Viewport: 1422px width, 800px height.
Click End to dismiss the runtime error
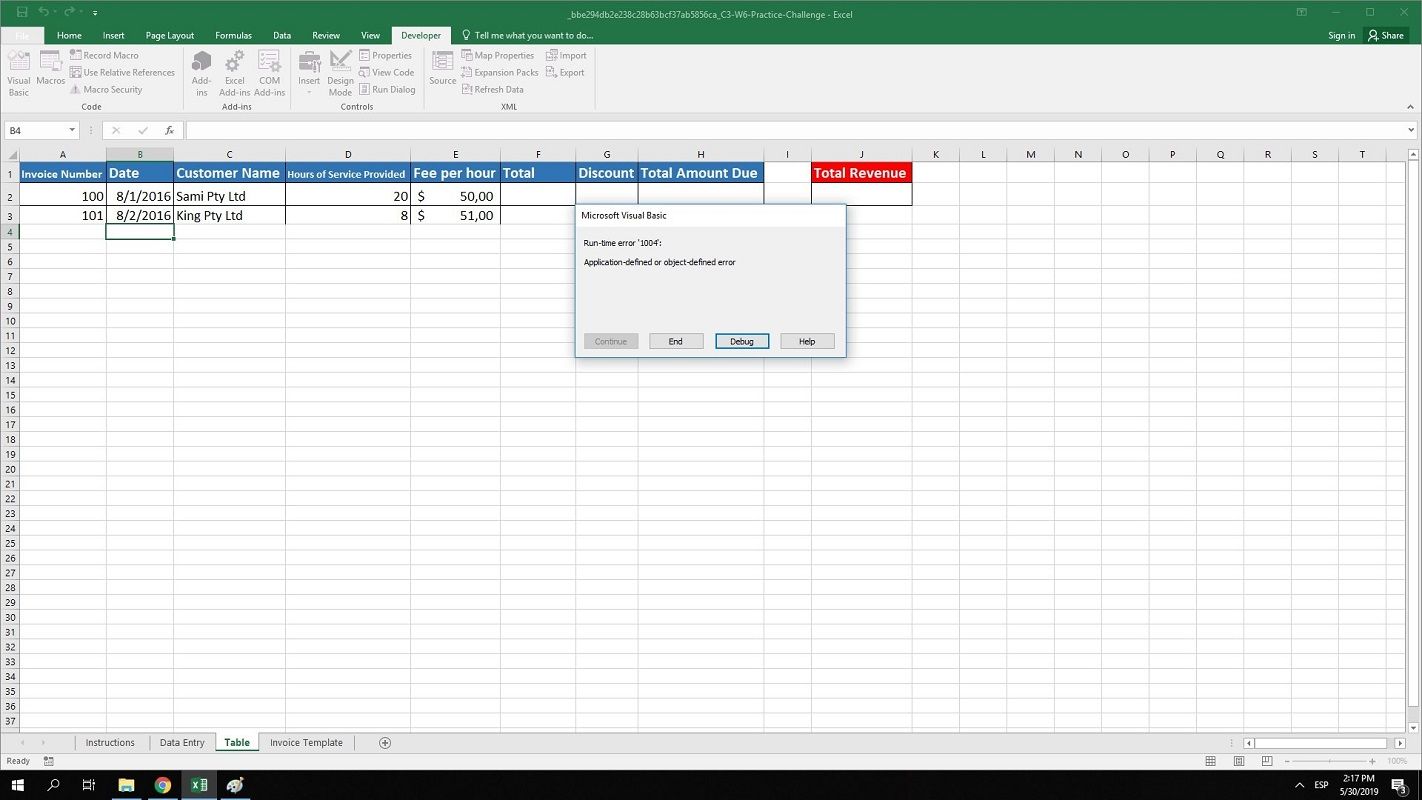coord(675,341)
